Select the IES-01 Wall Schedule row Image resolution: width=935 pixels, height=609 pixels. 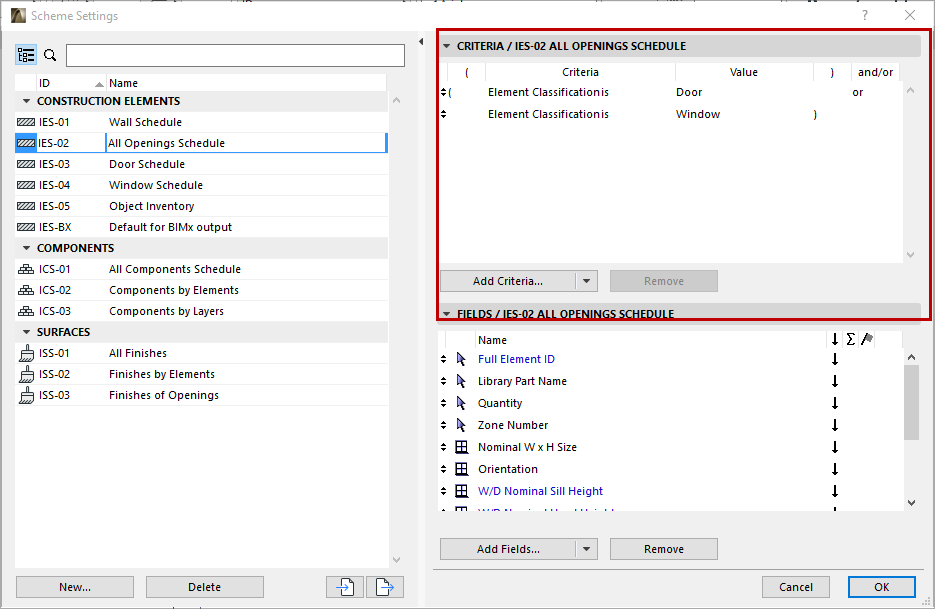(201, 122)
